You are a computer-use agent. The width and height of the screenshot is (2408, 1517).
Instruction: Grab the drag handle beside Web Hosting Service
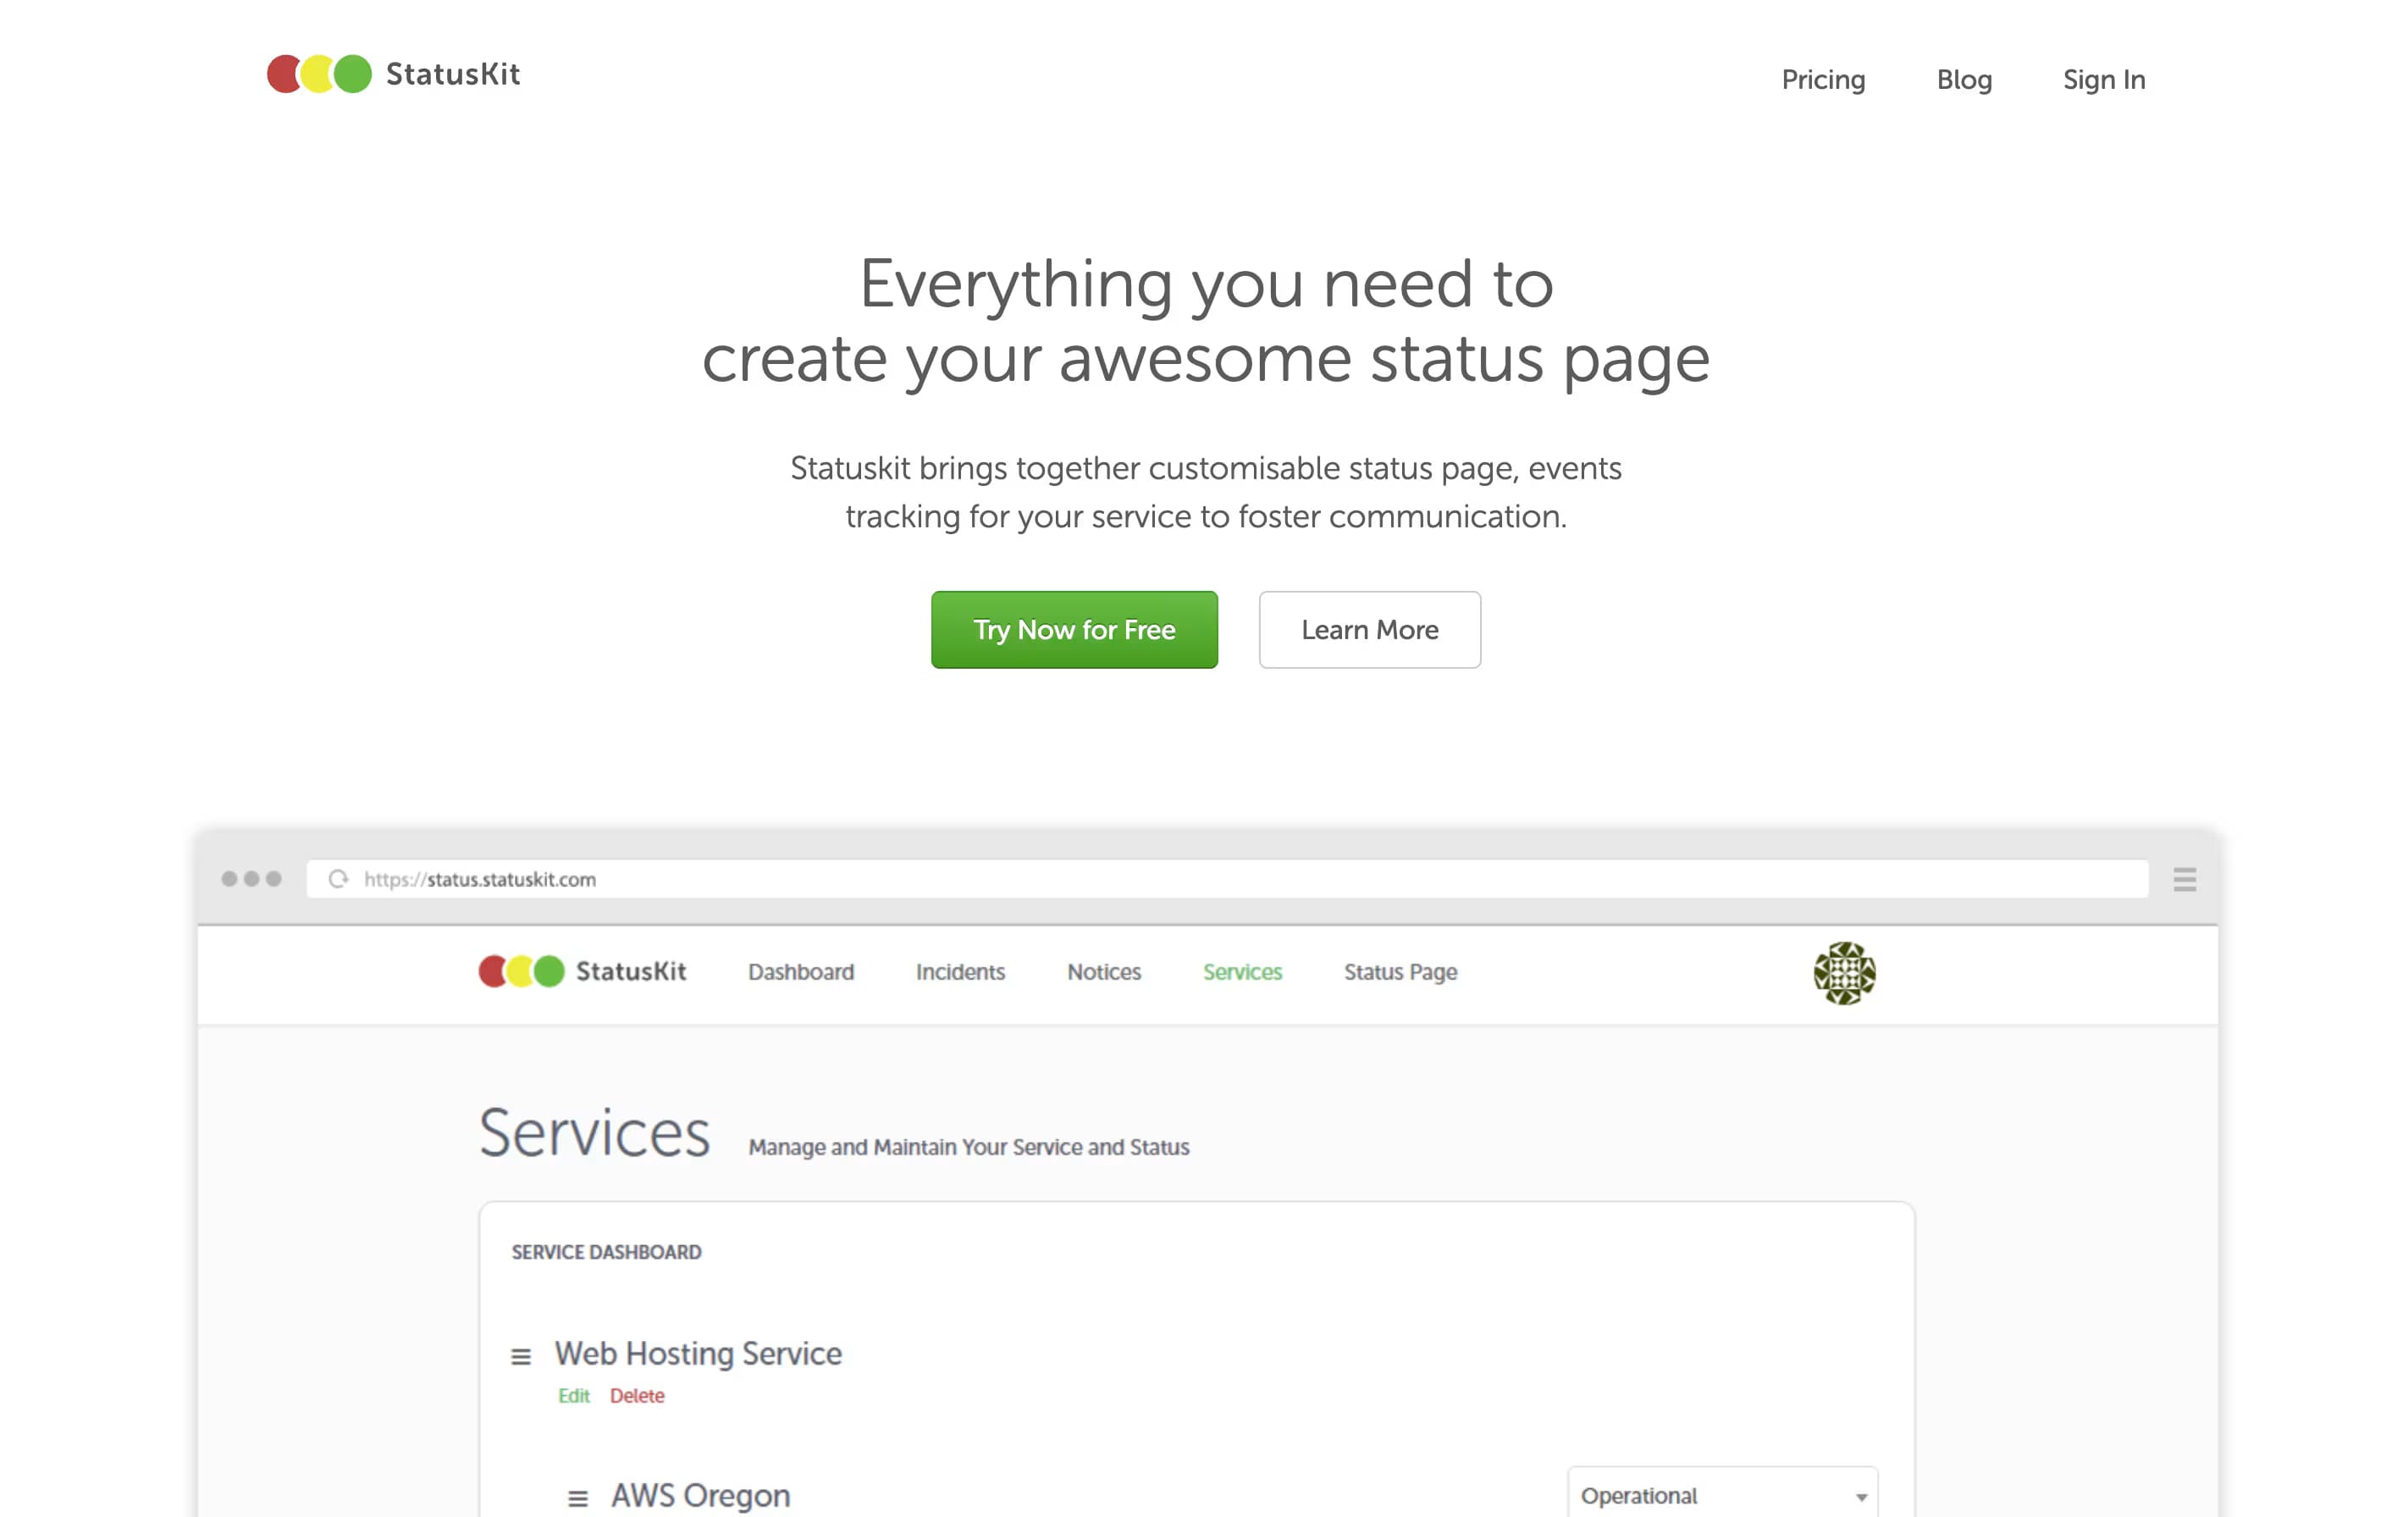(521, 1356)
